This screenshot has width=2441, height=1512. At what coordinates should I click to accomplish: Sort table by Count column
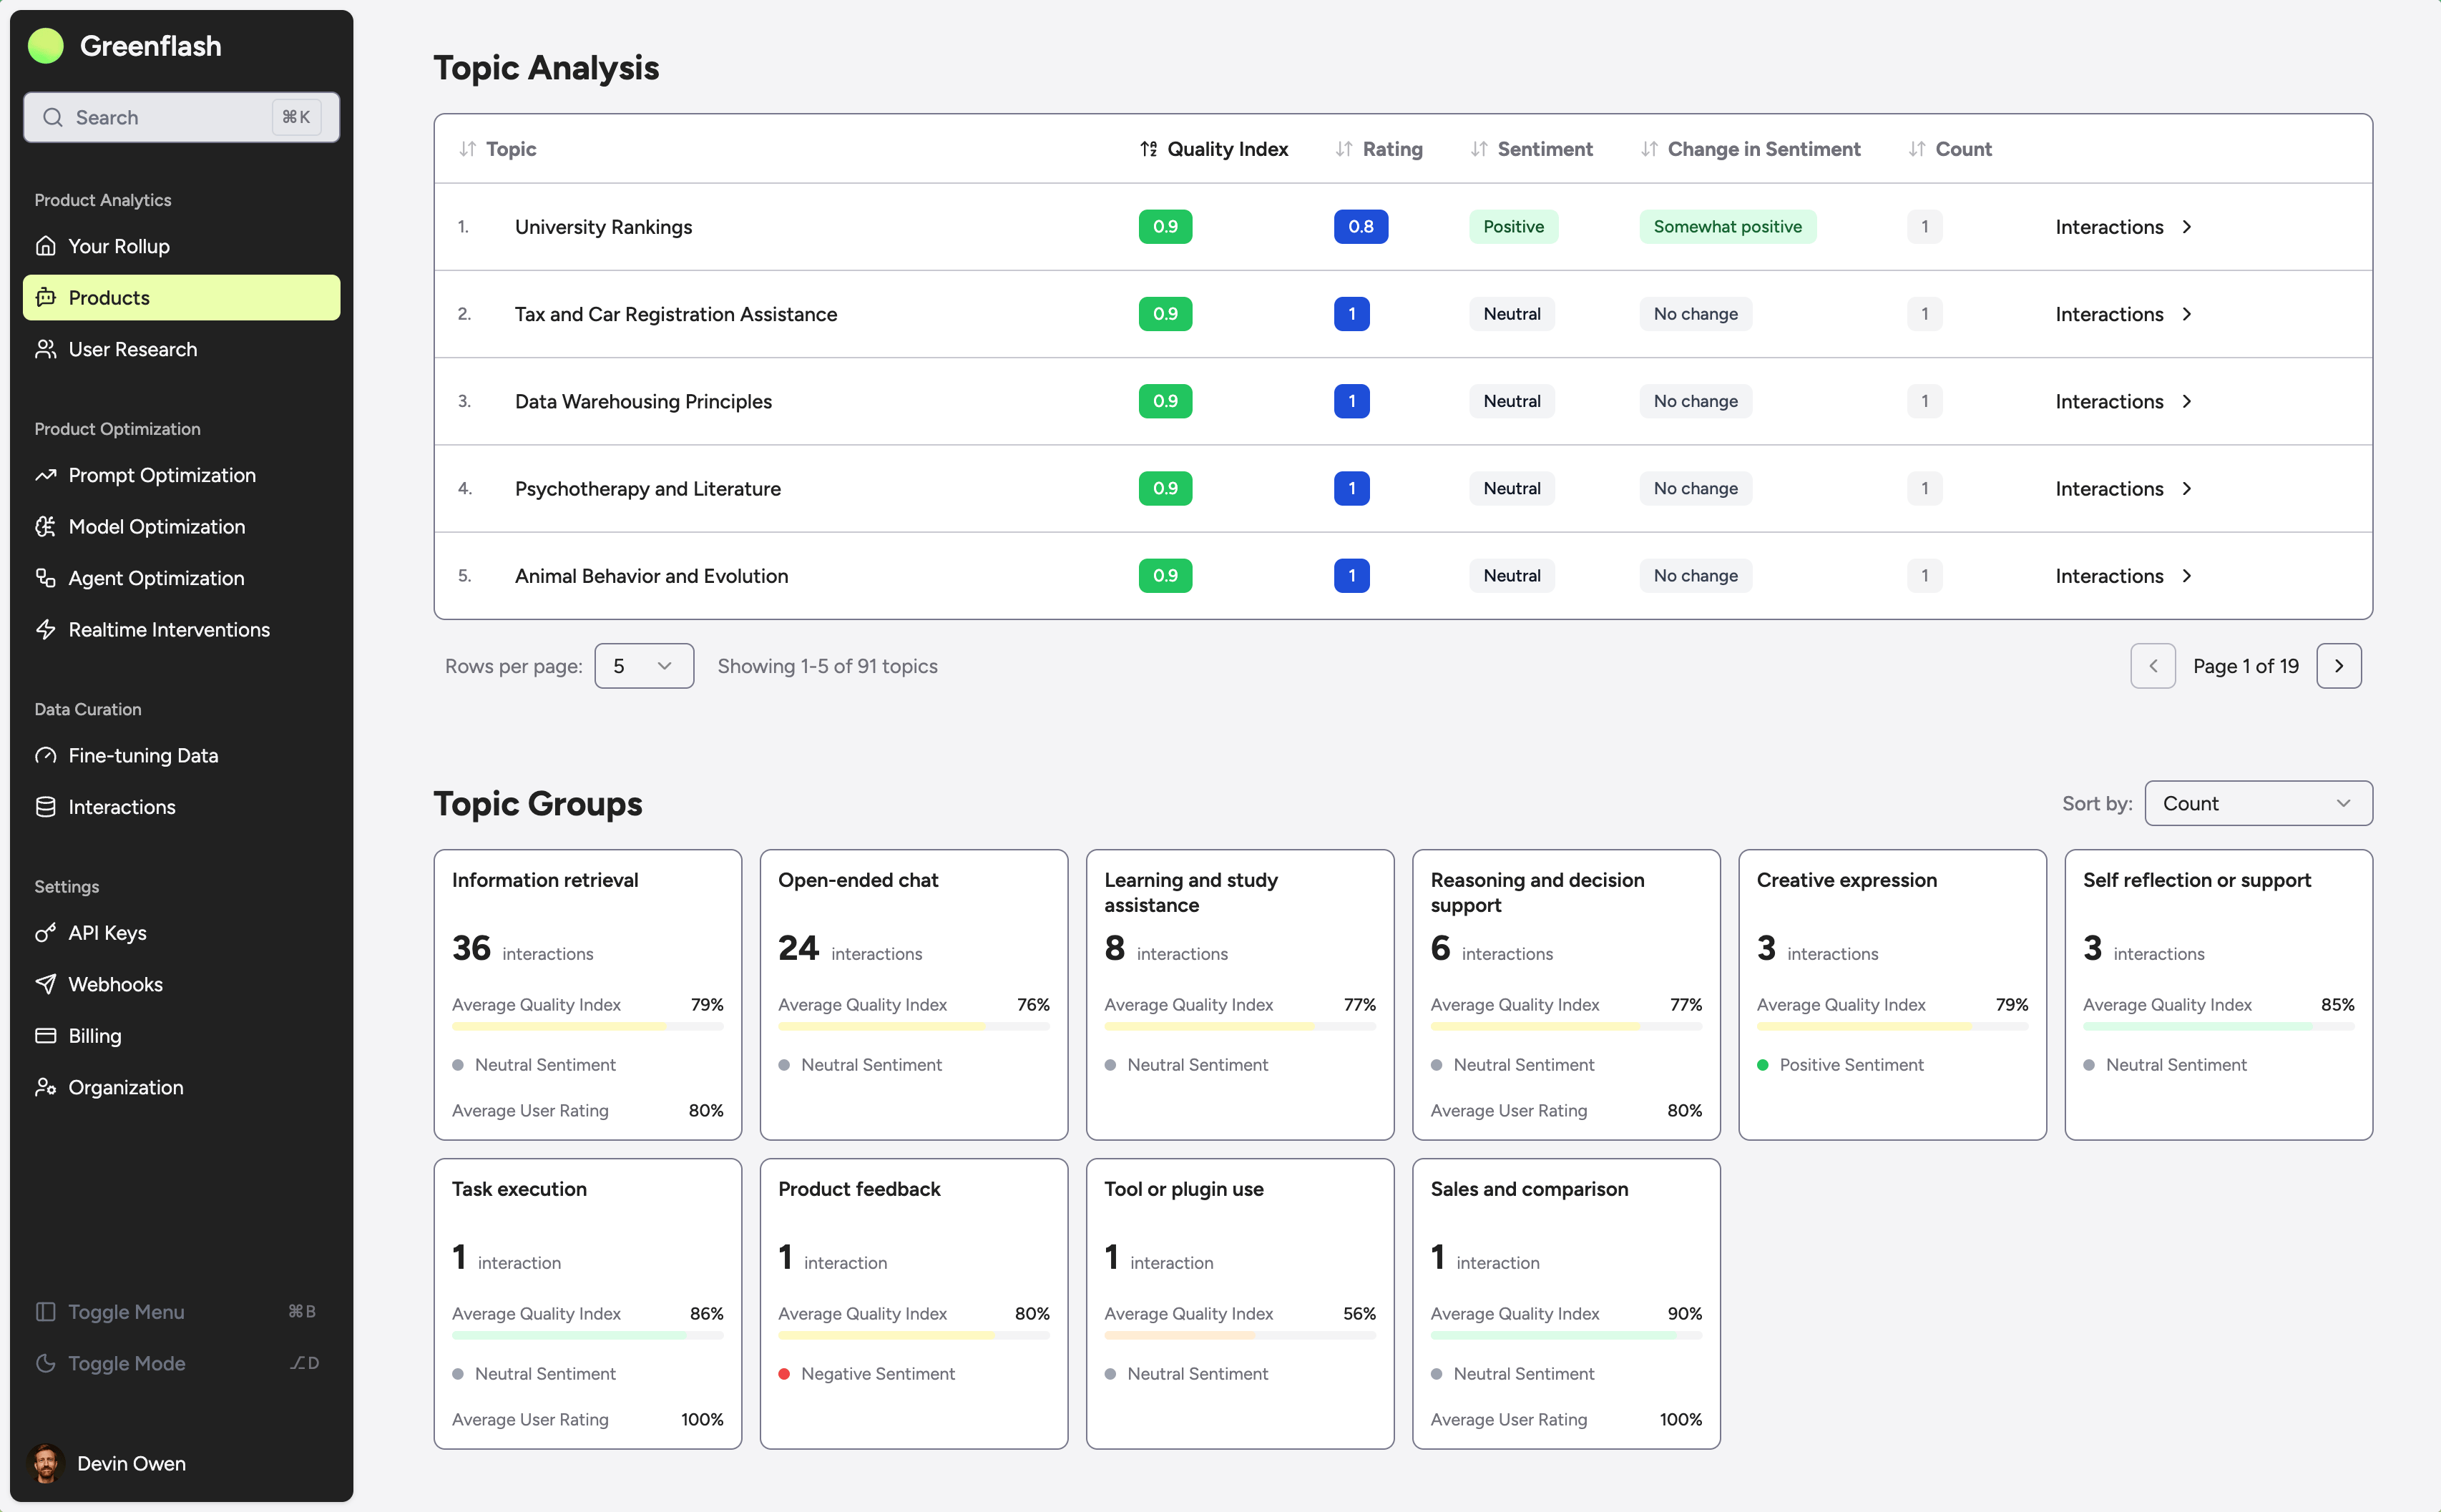(1950, 149)
